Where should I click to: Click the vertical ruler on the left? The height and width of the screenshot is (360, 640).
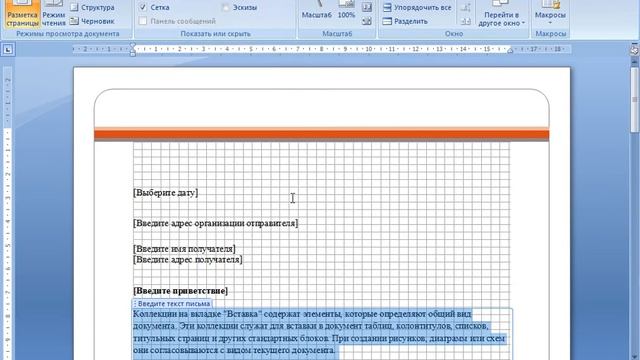tap(7, 212)
